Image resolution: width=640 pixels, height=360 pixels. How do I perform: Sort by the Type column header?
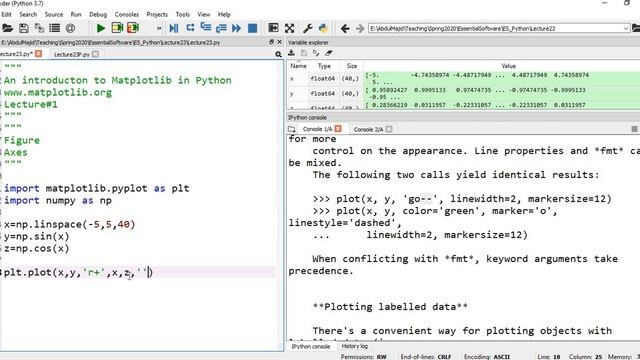324,66
